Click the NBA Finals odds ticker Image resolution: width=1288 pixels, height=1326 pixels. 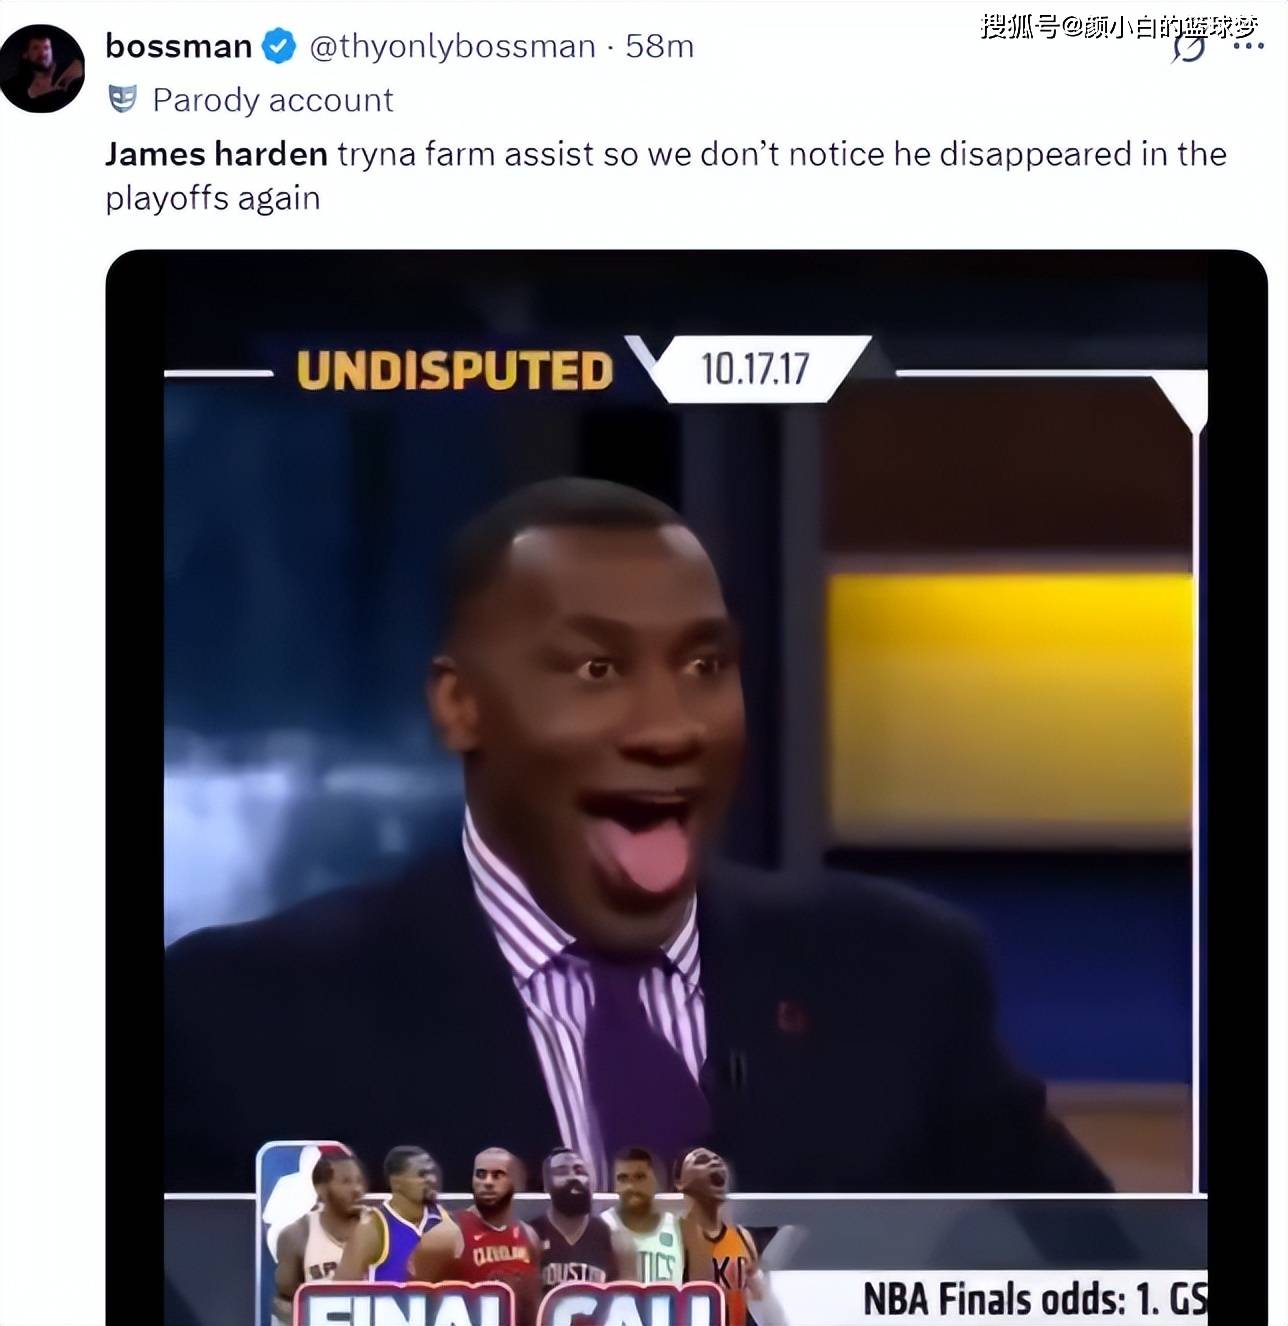coord(1034,1299)
